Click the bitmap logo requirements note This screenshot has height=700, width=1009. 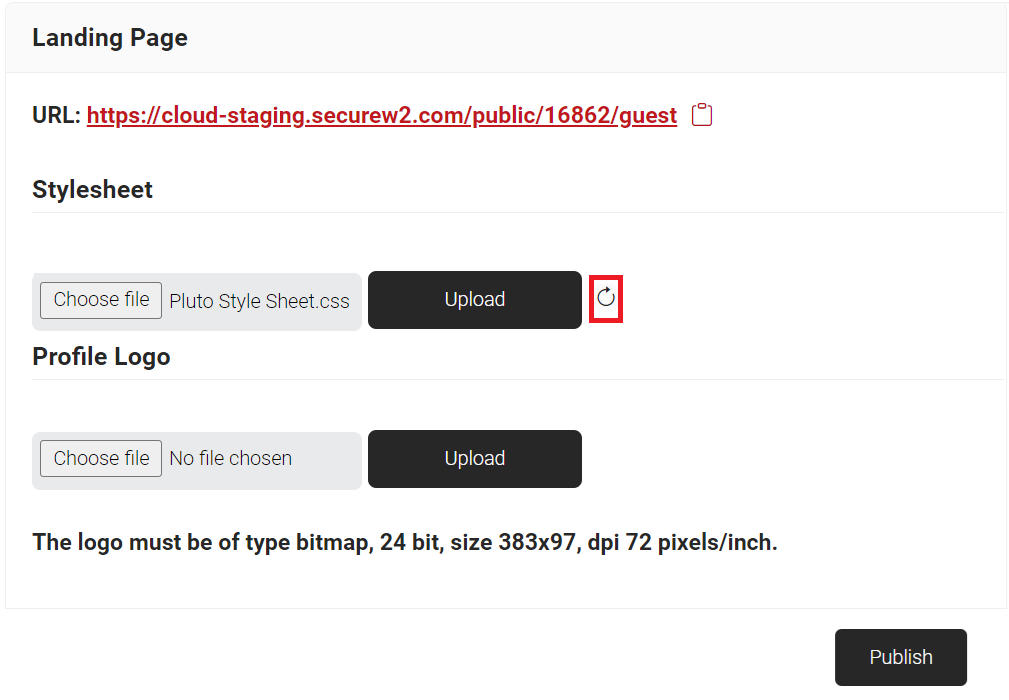point(404,542)
